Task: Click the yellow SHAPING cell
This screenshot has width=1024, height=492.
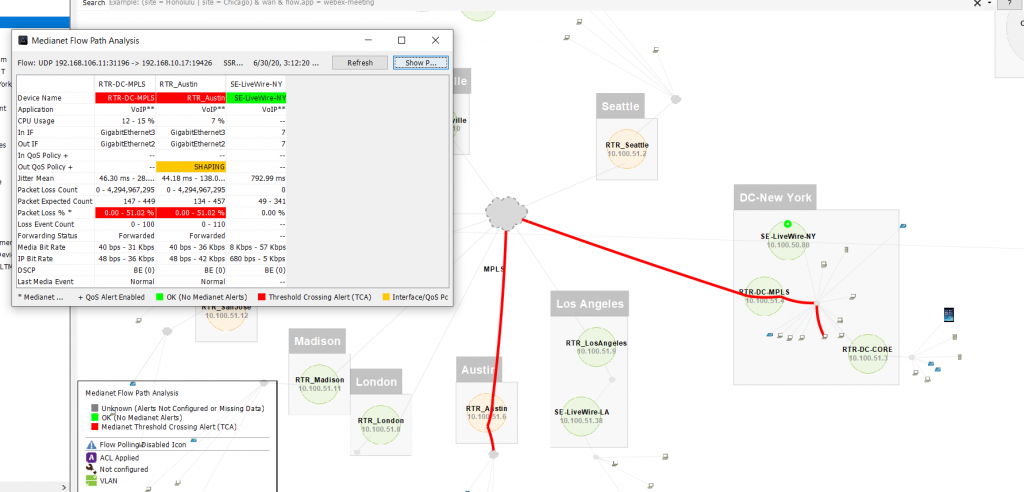Action: pos(191,167)
